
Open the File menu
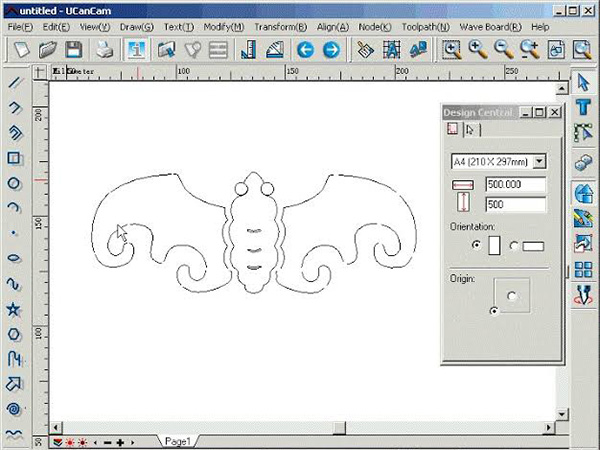(x=20, y=27)
